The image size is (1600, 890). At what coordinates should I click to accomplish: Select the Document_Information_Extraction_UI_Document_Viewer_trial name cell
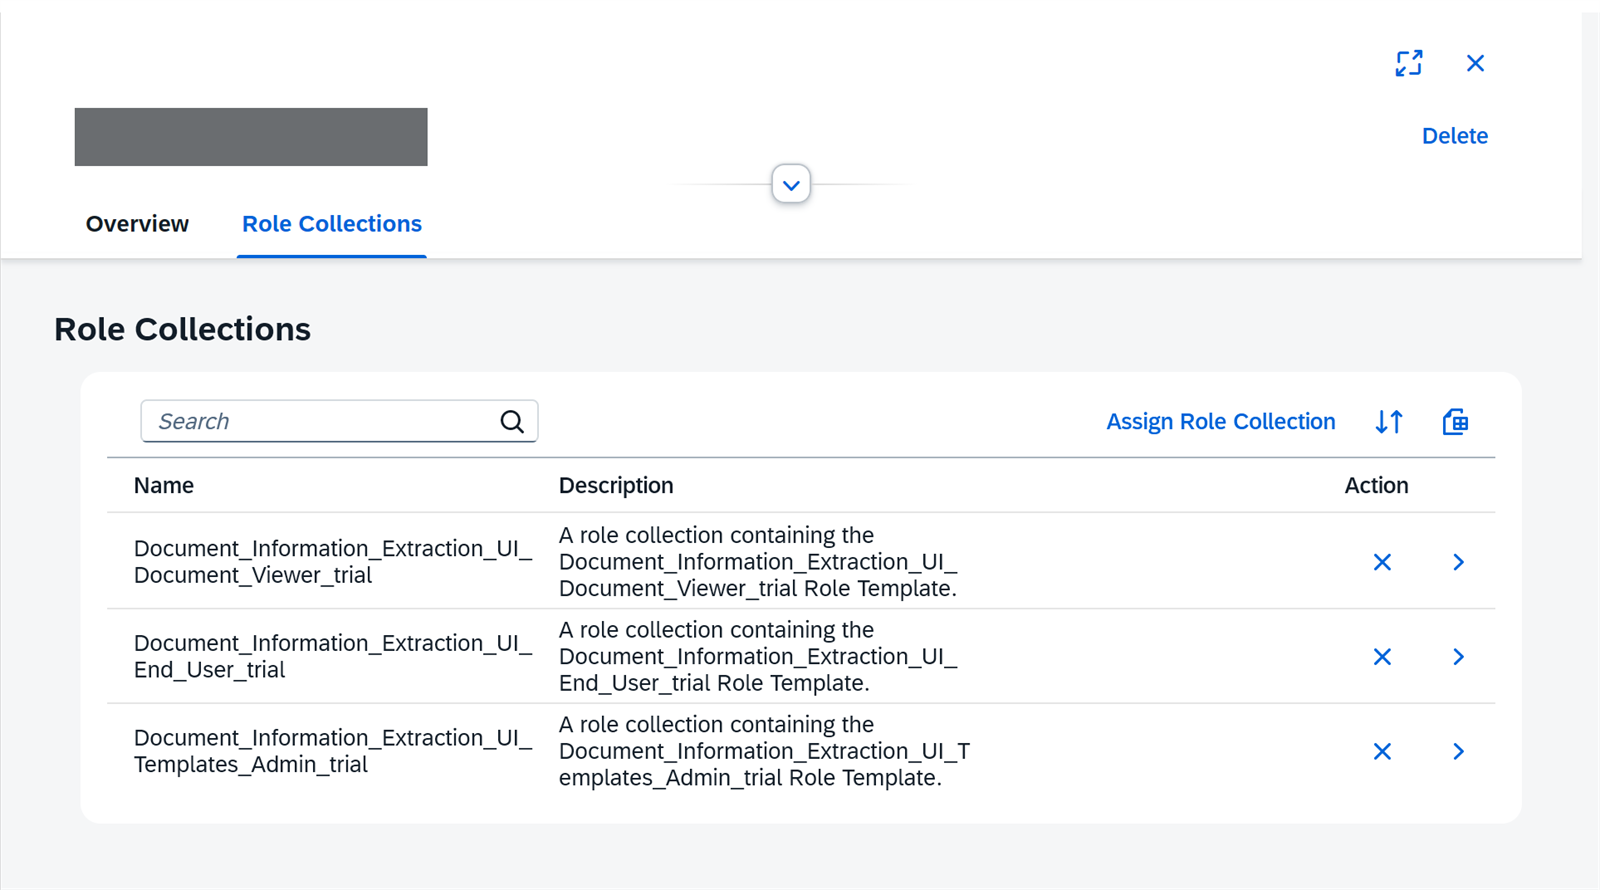point(333,562)
